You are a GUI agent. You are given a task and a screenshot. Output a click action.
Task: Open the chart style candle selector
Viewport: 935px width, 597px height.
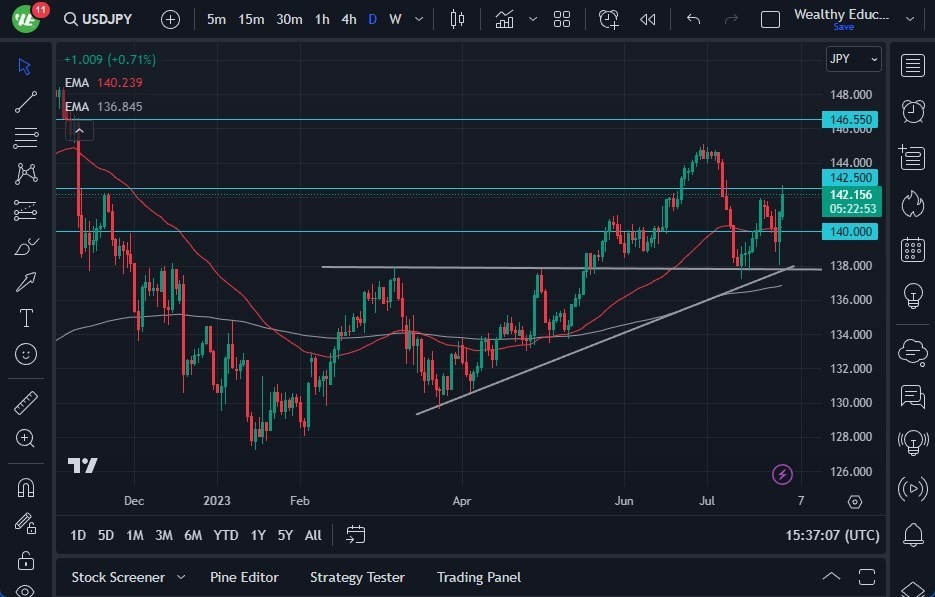457,18
